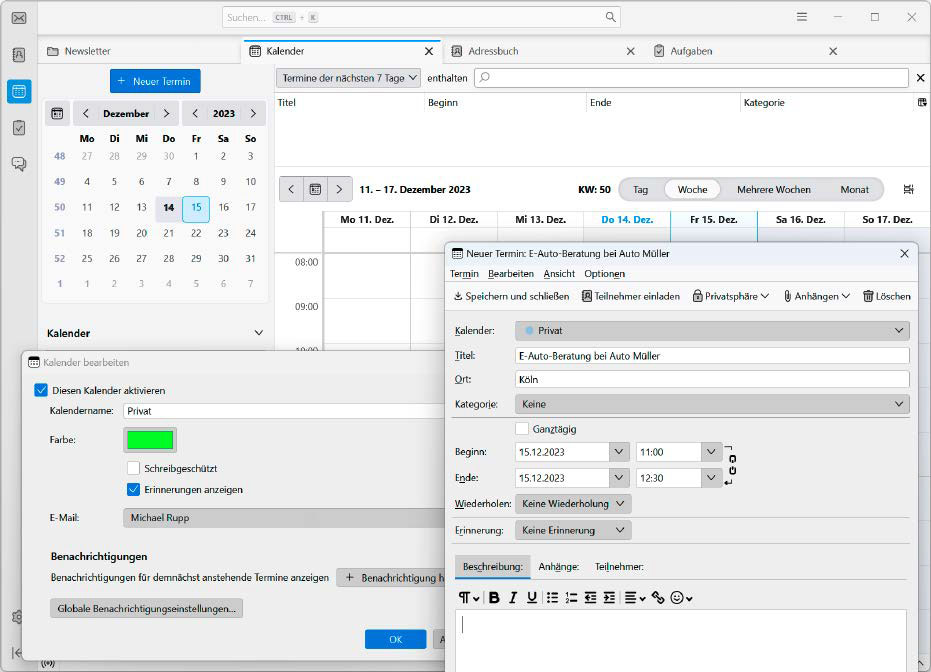Confirm calendar edit with OK
Image resolution: width=931 pixels, height=672 pixels.
click(395, 639)
